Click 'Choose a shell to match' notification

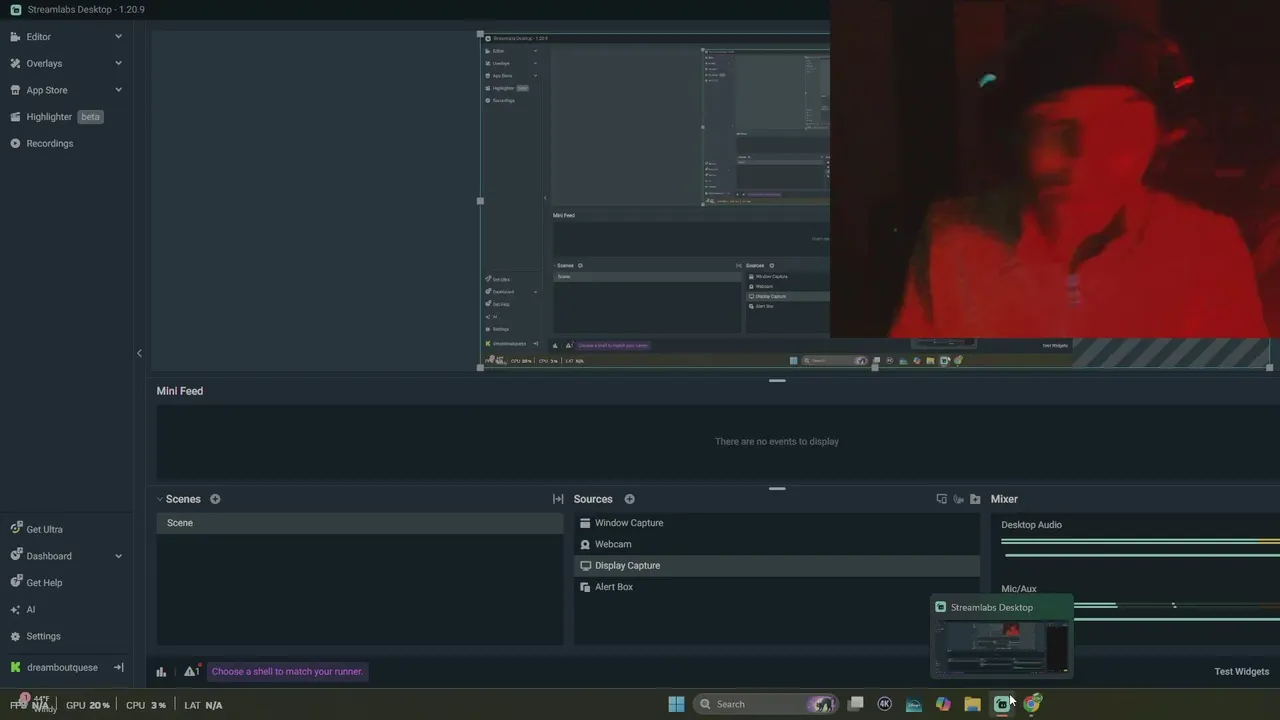click(287, 672)
